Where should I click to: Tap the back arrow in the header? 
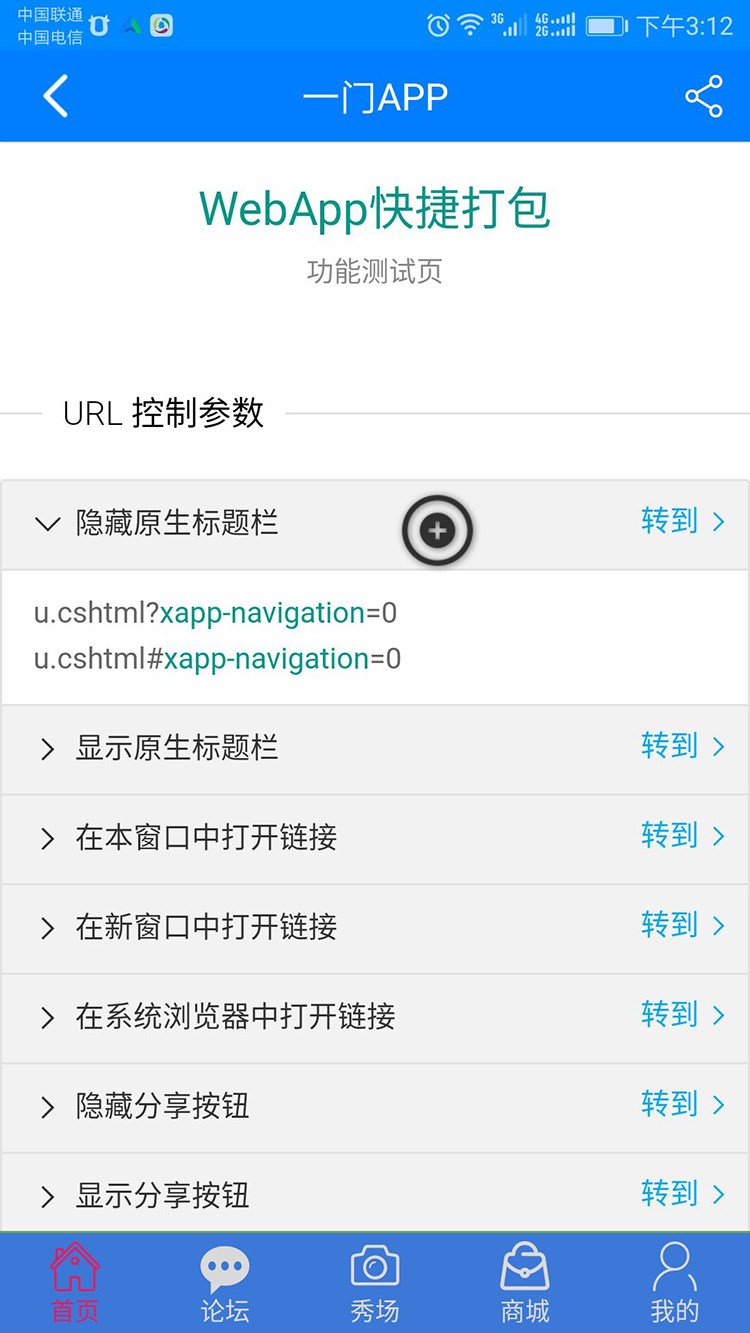[x=55, y=97]
